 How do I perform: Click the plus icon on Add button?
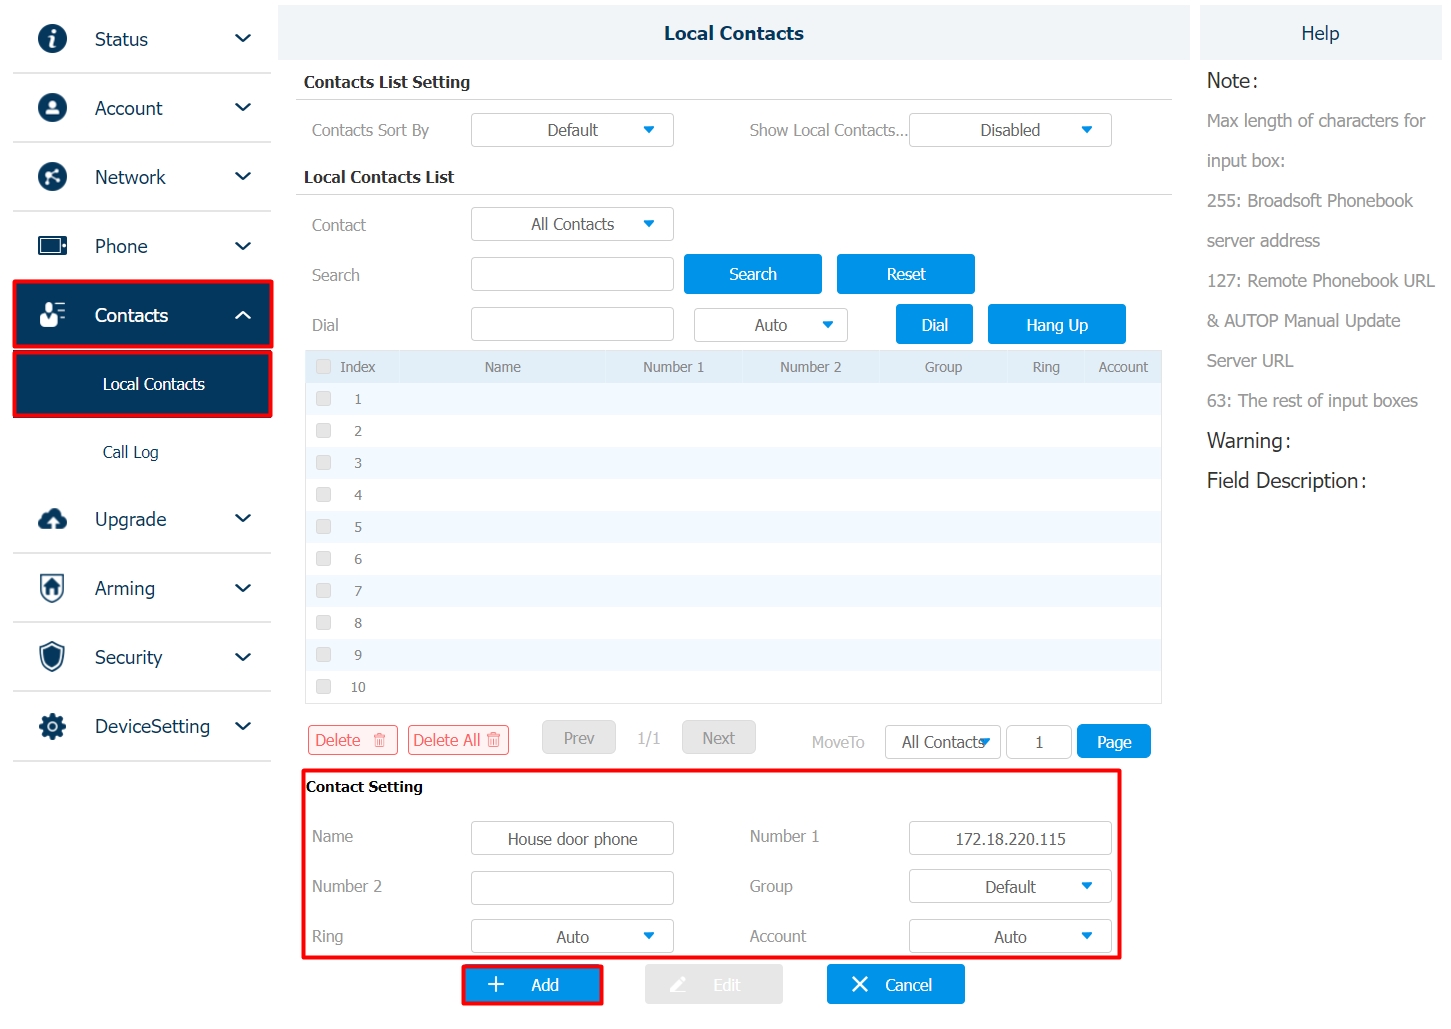tap(495, 984)
